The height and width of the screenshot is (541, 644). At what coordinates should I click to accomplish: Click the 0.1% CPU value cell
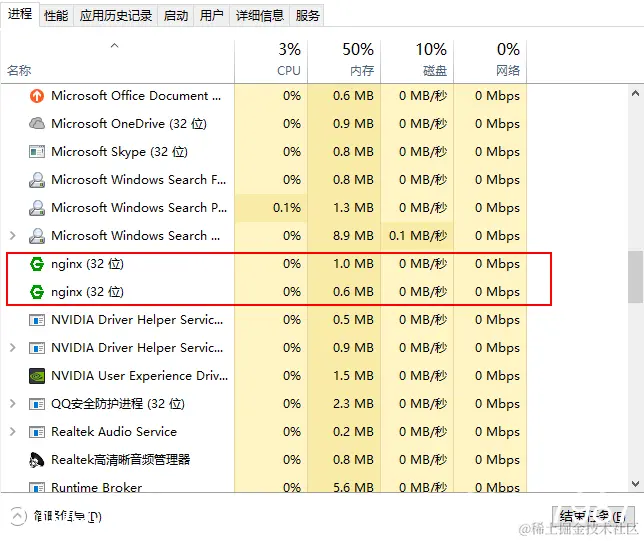click(271, 208)
